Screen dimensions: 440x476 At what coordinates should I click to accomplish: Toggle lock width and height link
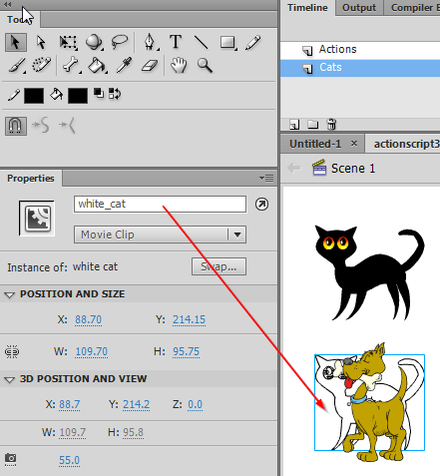[x=12, y=352]
